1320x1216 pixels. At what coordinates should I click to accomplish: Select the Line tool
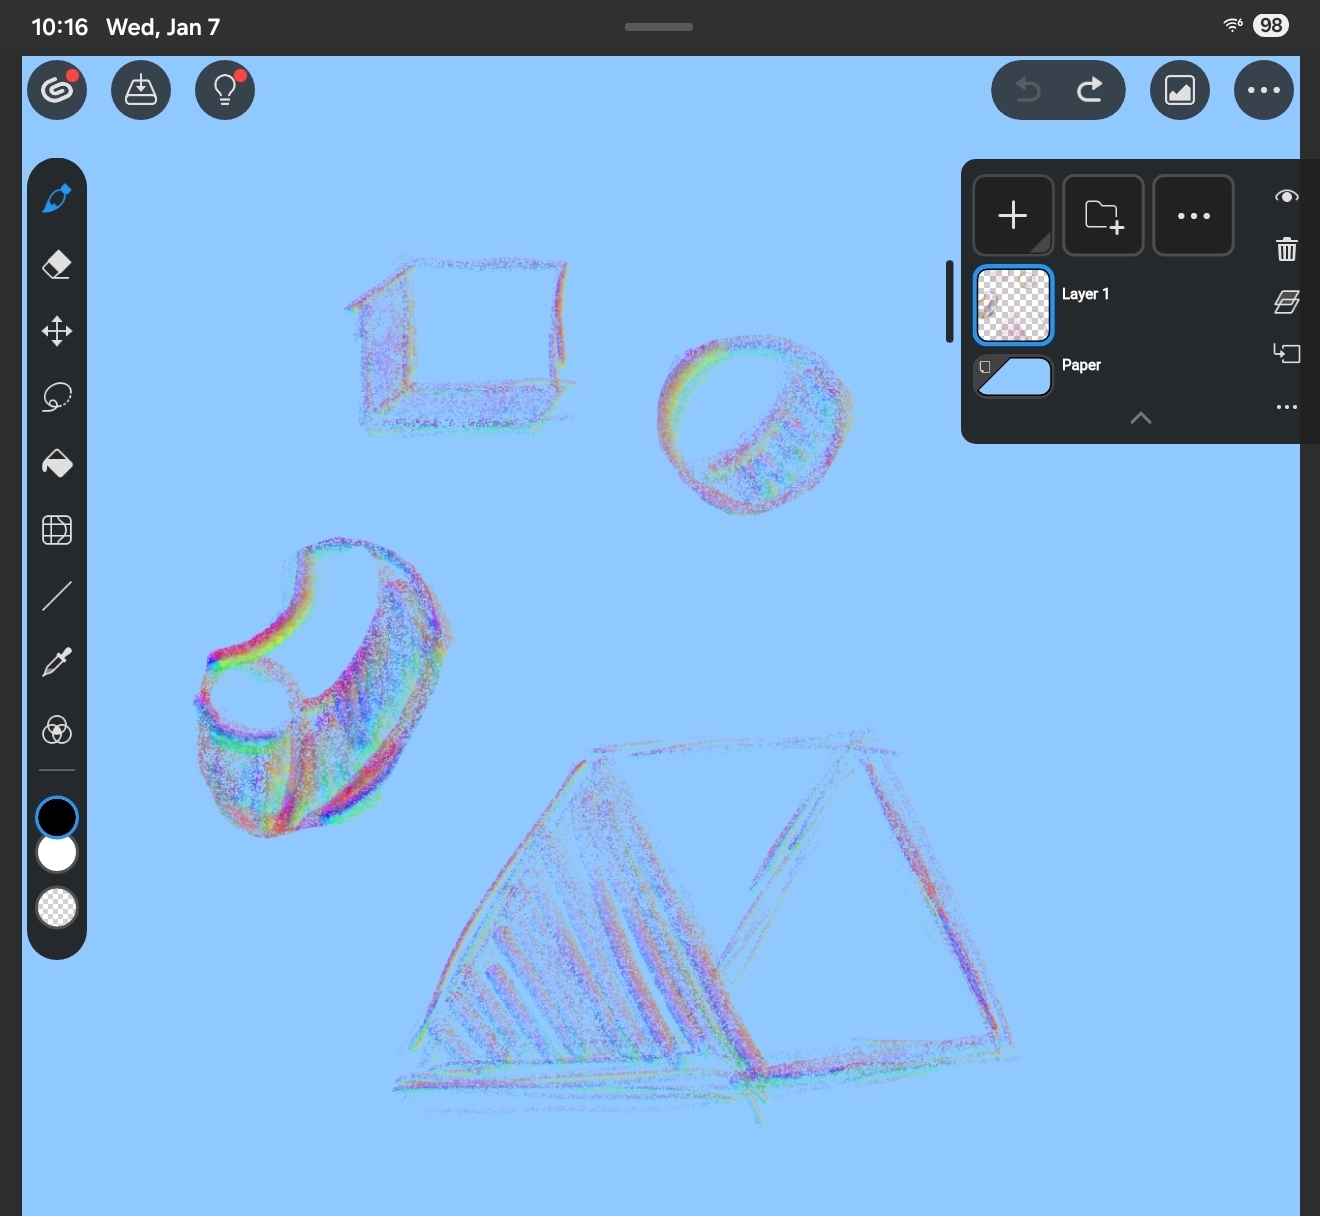(x=57, y=596)
